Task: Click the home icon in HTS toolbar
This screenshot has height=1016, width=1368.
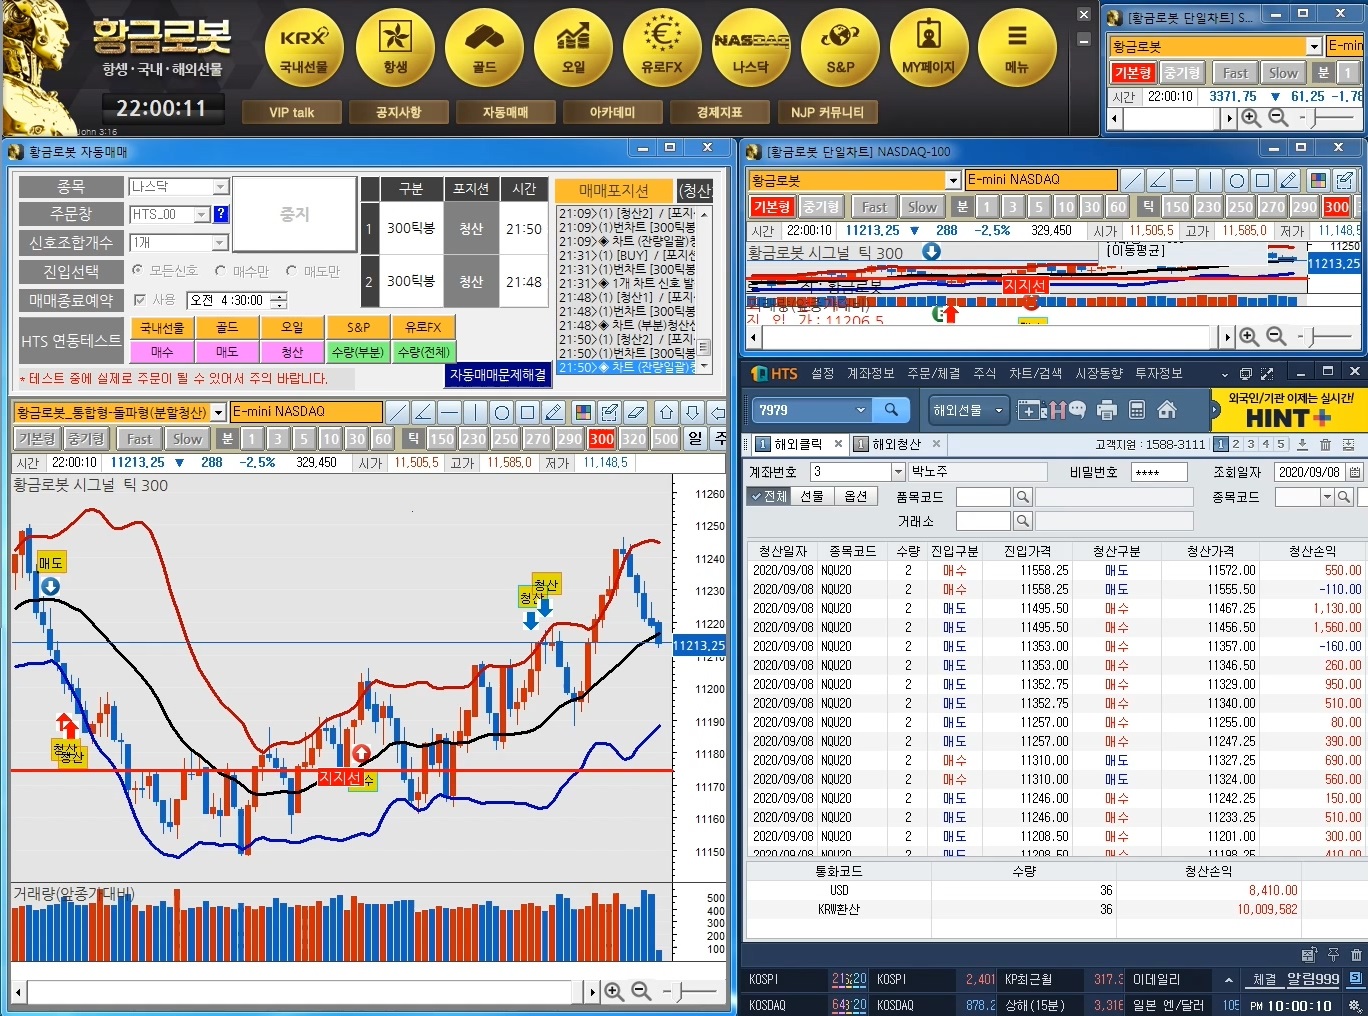Action: point(1166,409)
